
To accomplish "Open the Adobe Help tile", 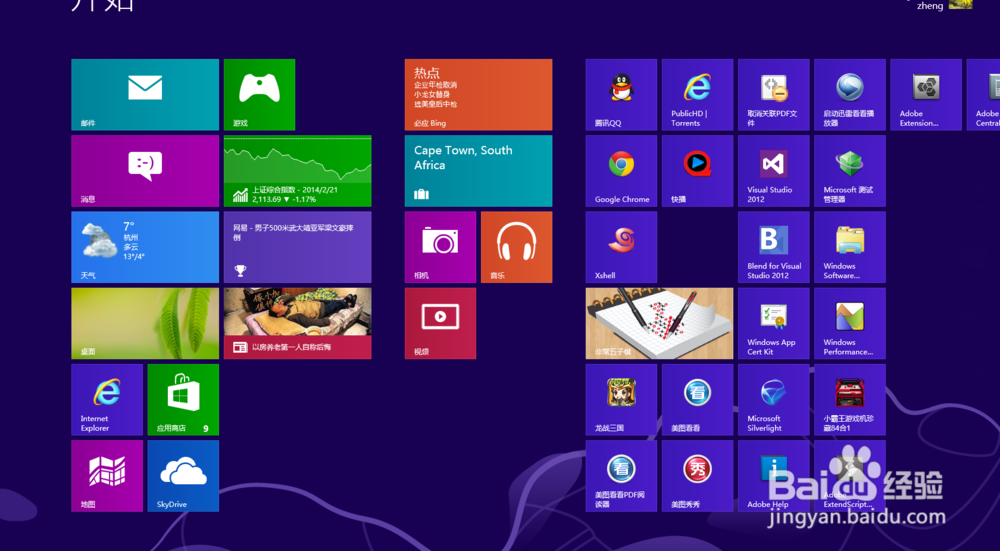I will 774,476.
